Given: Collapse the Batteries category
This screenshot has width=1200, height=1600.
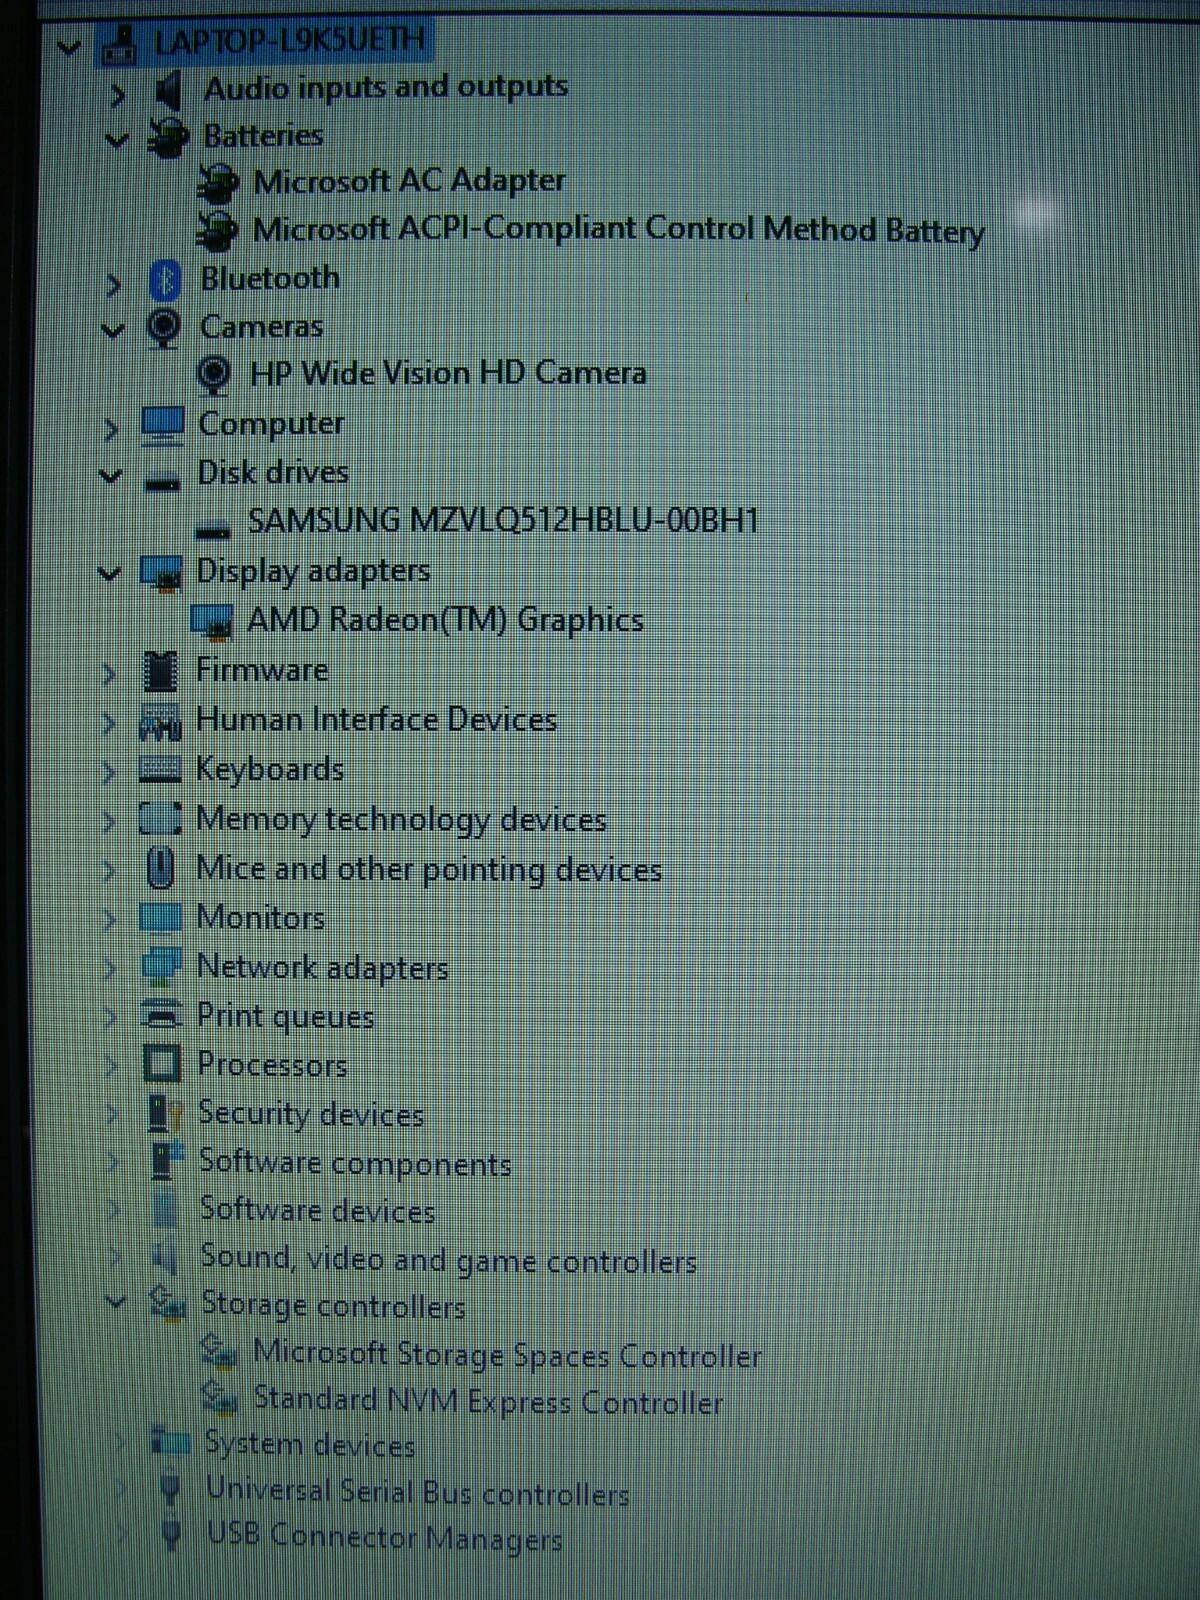Looking at the screenshot, I should [x=117, y=141].
